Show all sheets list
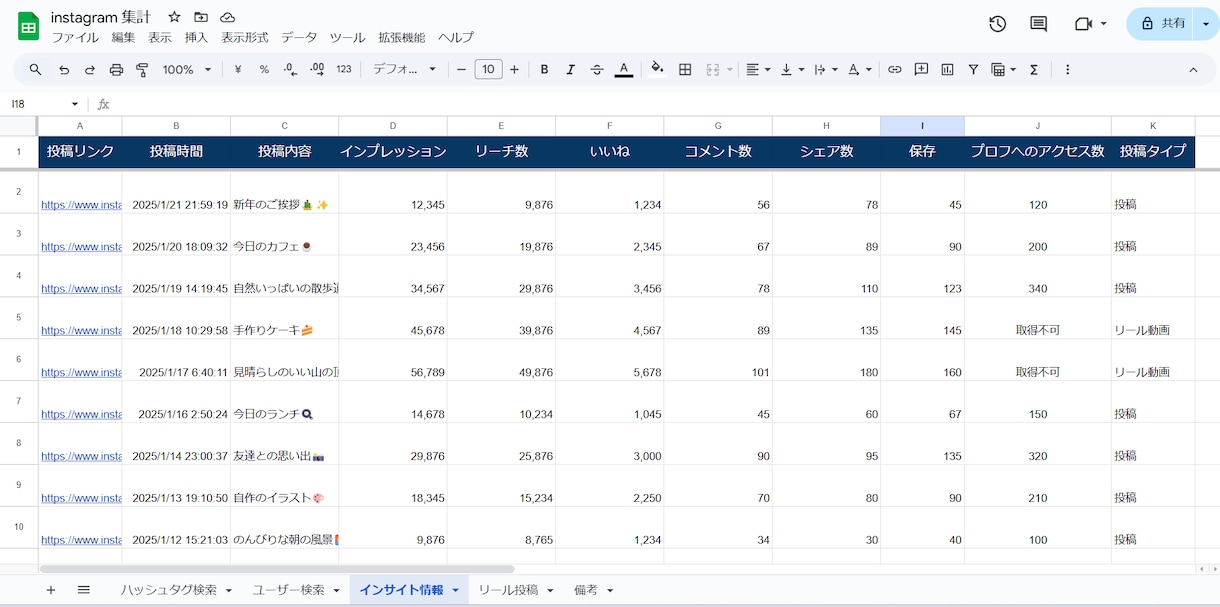The height and width of the screenshot is (607, 1220). (x=84, y=590)
